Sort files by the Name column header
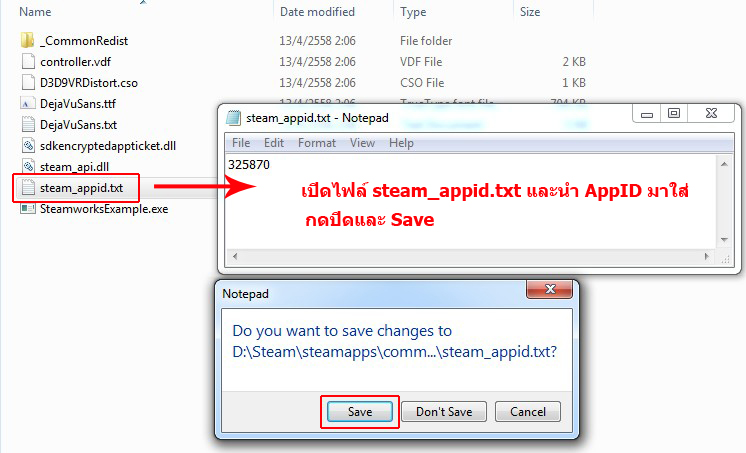Screen dimensions: 746x453 point(35,12)
